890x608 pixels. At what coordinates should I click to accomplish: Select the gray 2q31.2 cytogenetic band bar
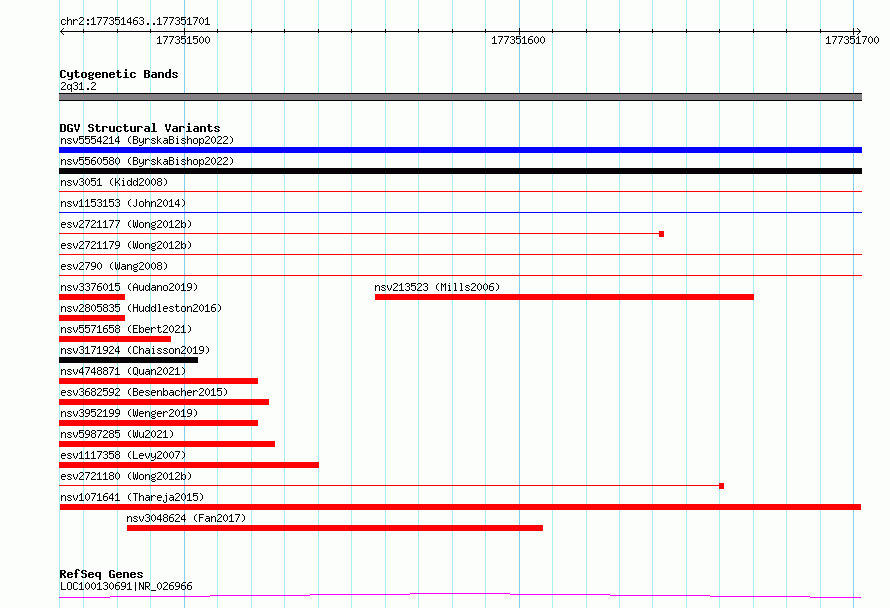(460, 97)
